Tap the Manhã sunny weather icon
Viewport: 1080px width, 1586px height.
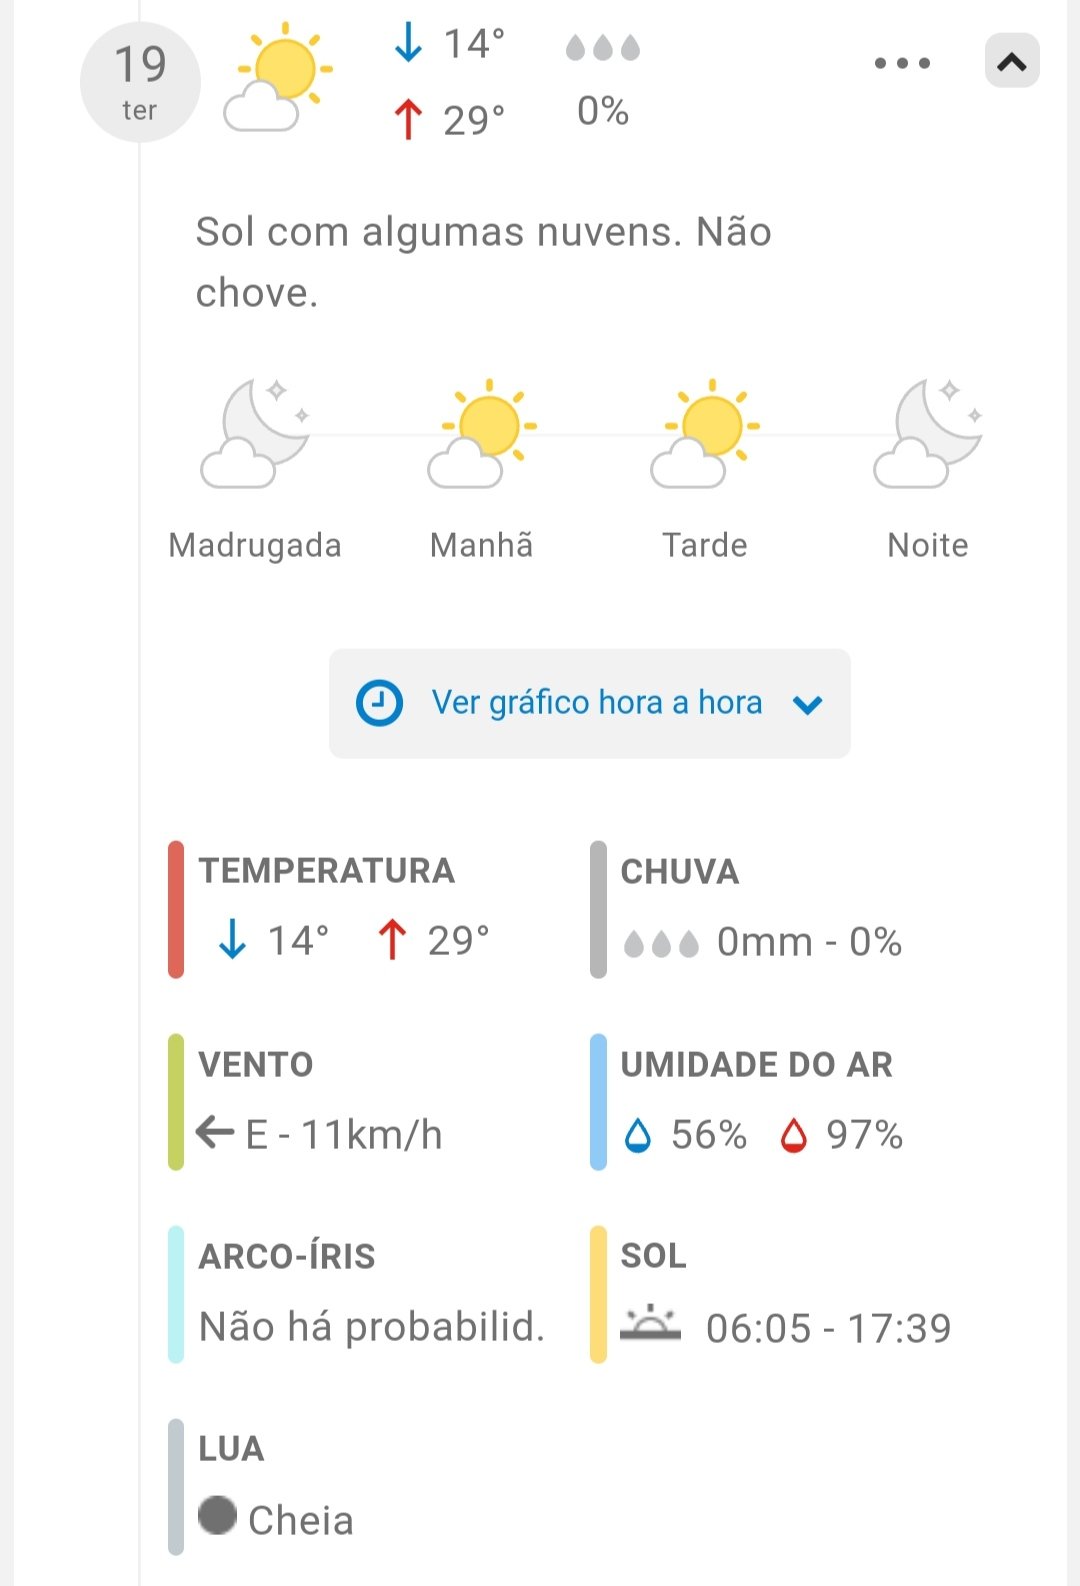[482, 434]
